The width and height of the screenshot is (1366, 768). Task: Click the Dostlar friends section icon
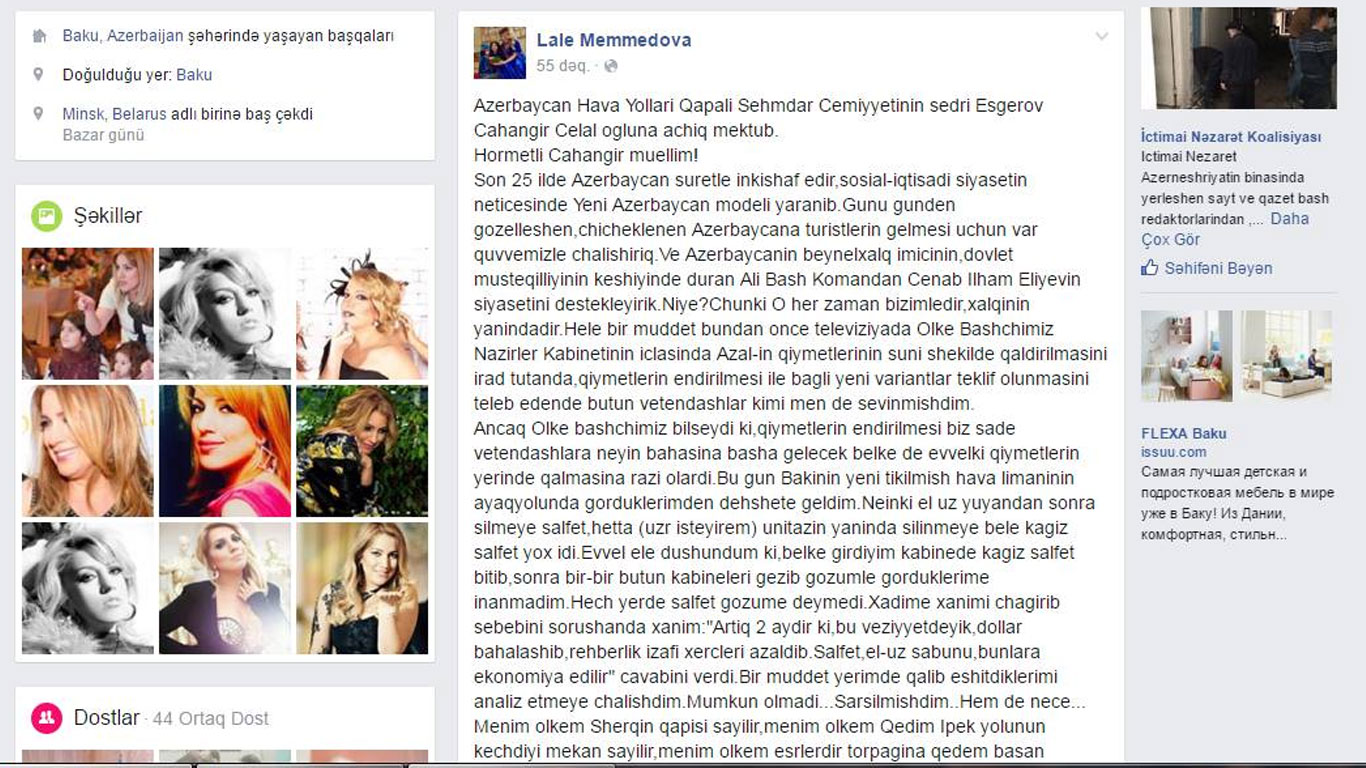[46, 718]
